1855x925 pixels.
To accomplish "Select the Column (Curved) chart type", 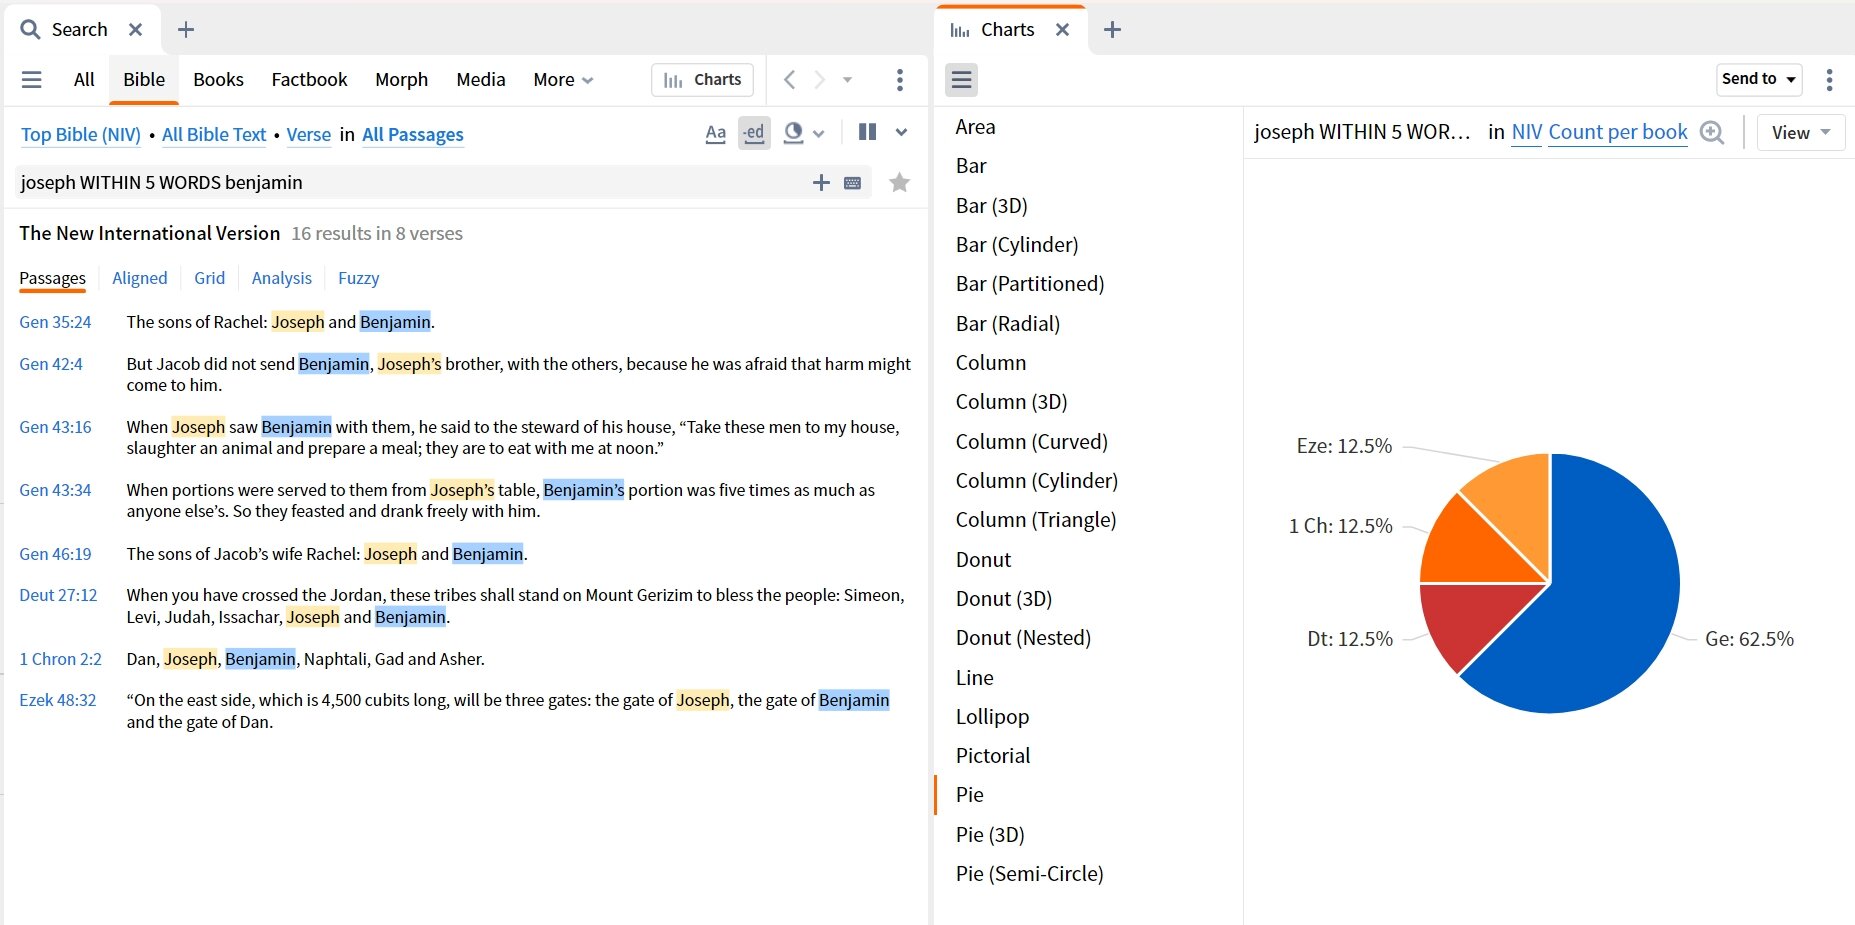I will click(x=1031, y=442).
